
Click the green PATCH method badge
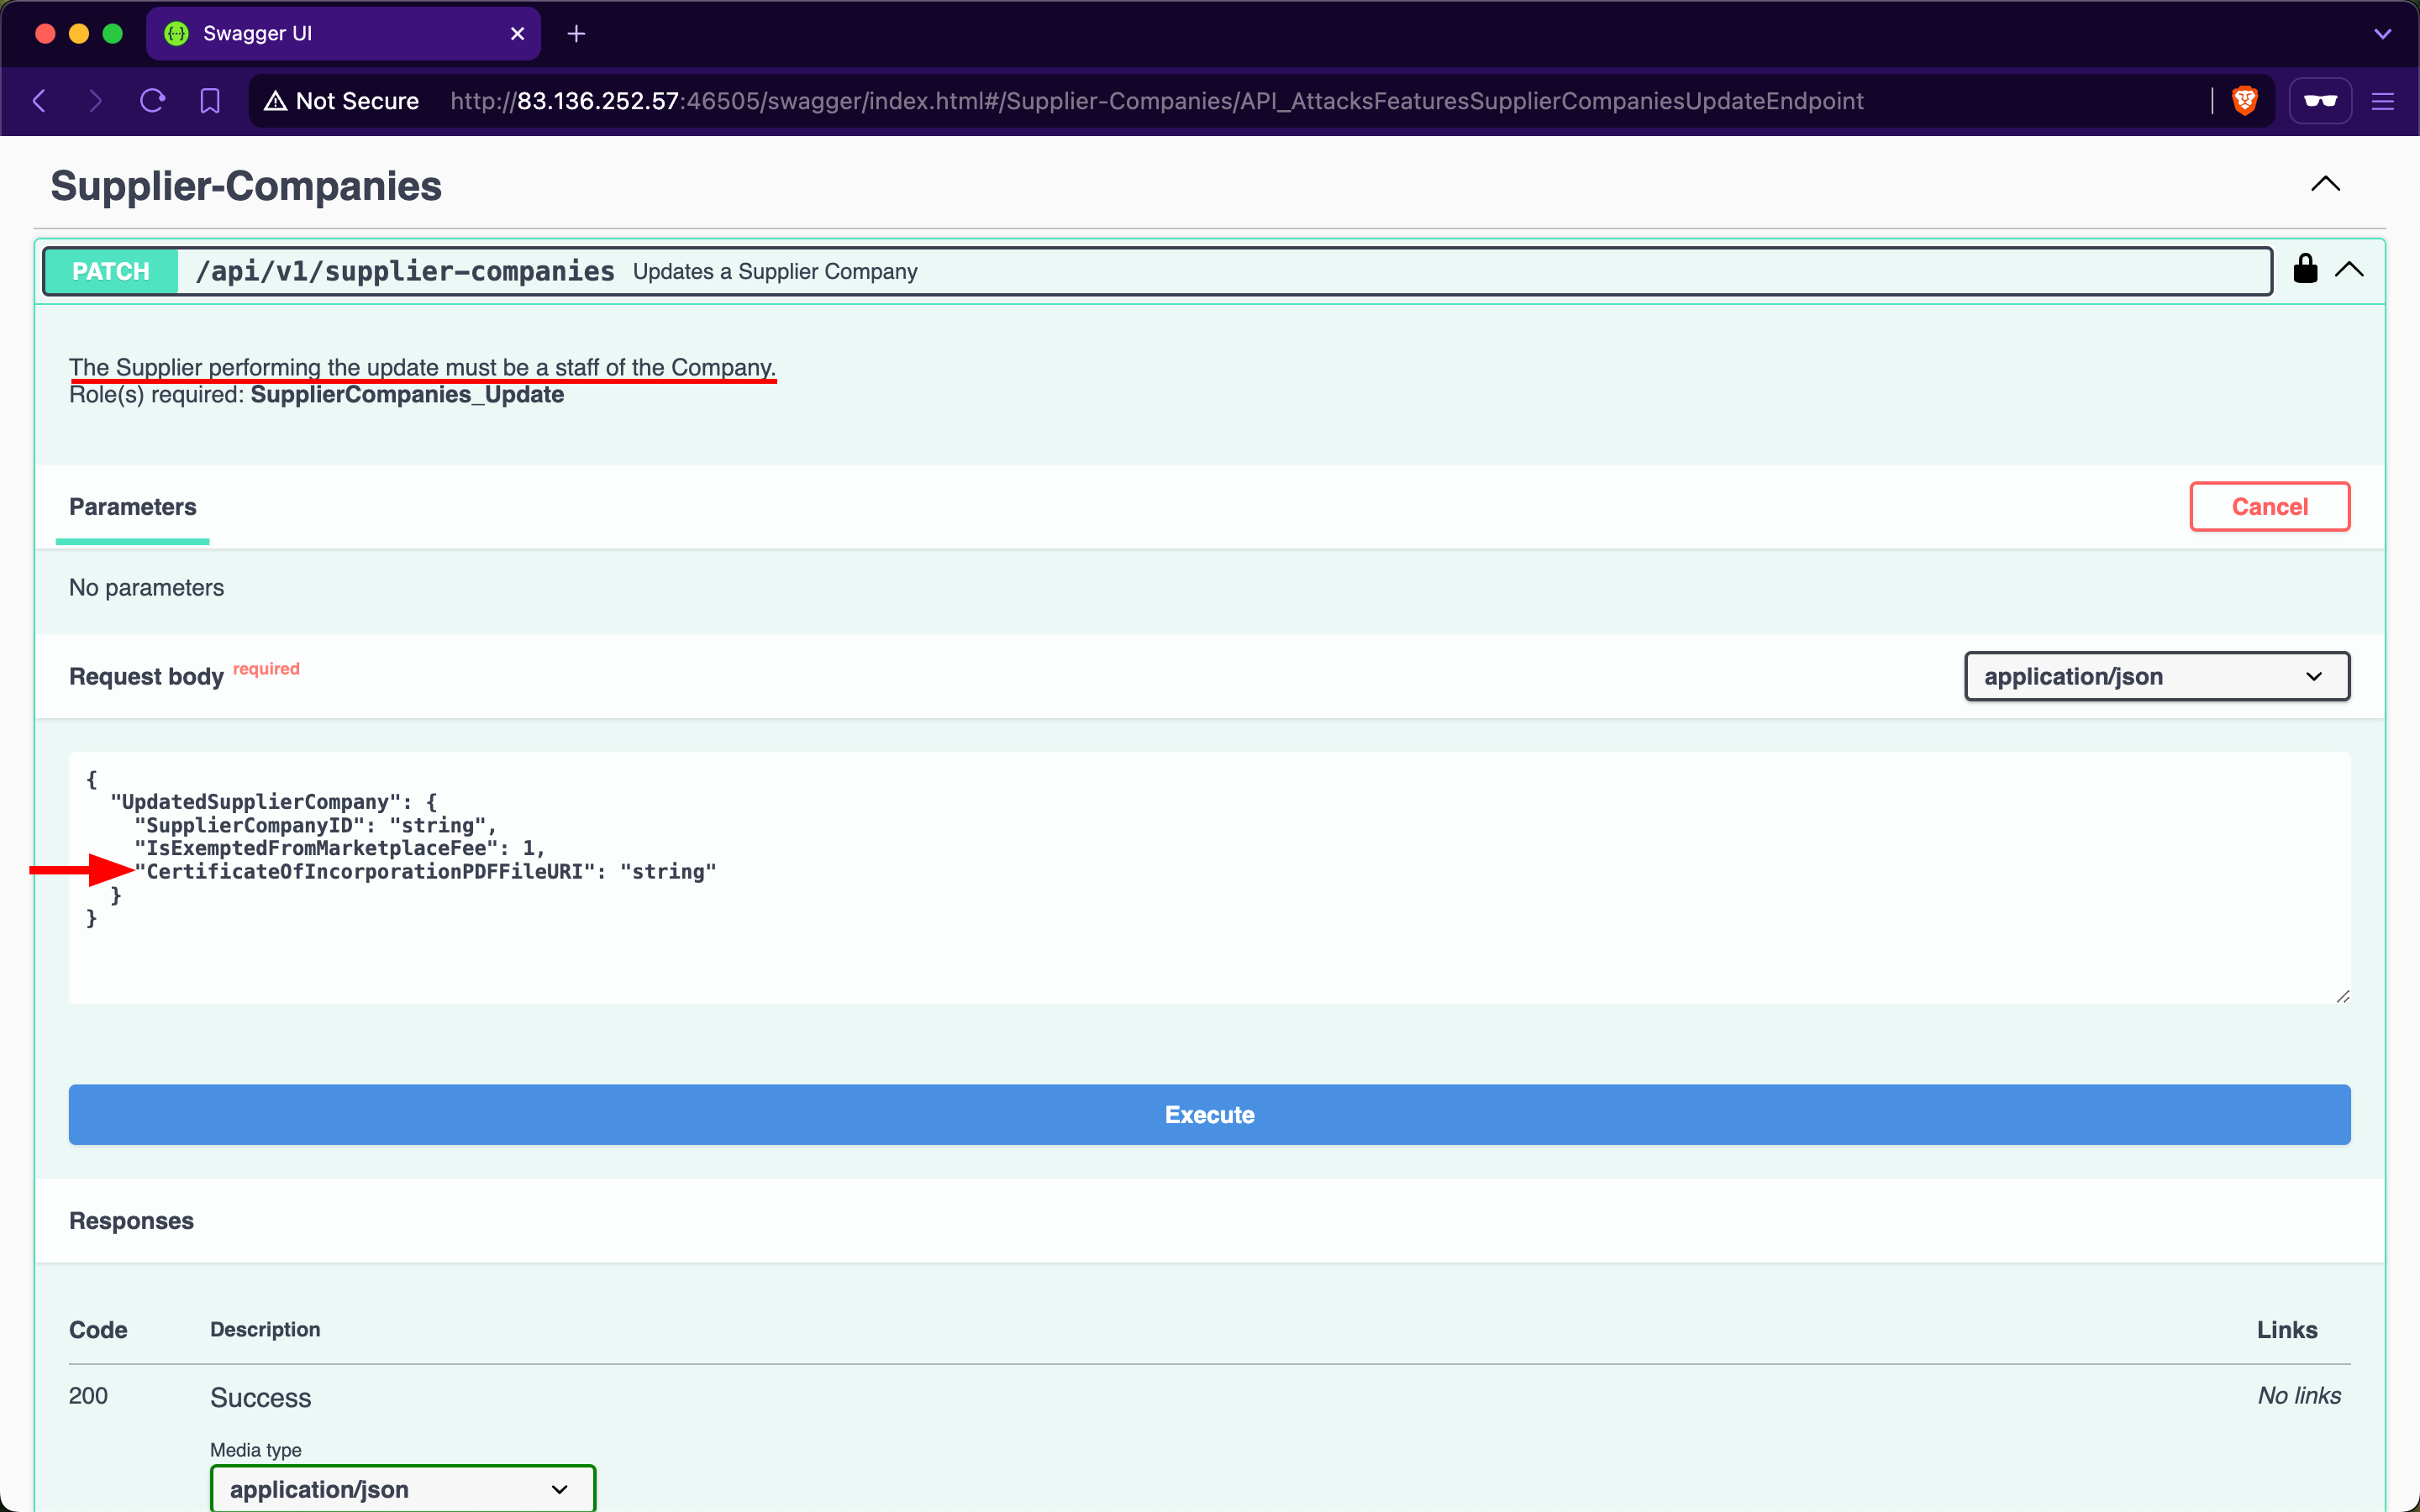pos(111,271)
